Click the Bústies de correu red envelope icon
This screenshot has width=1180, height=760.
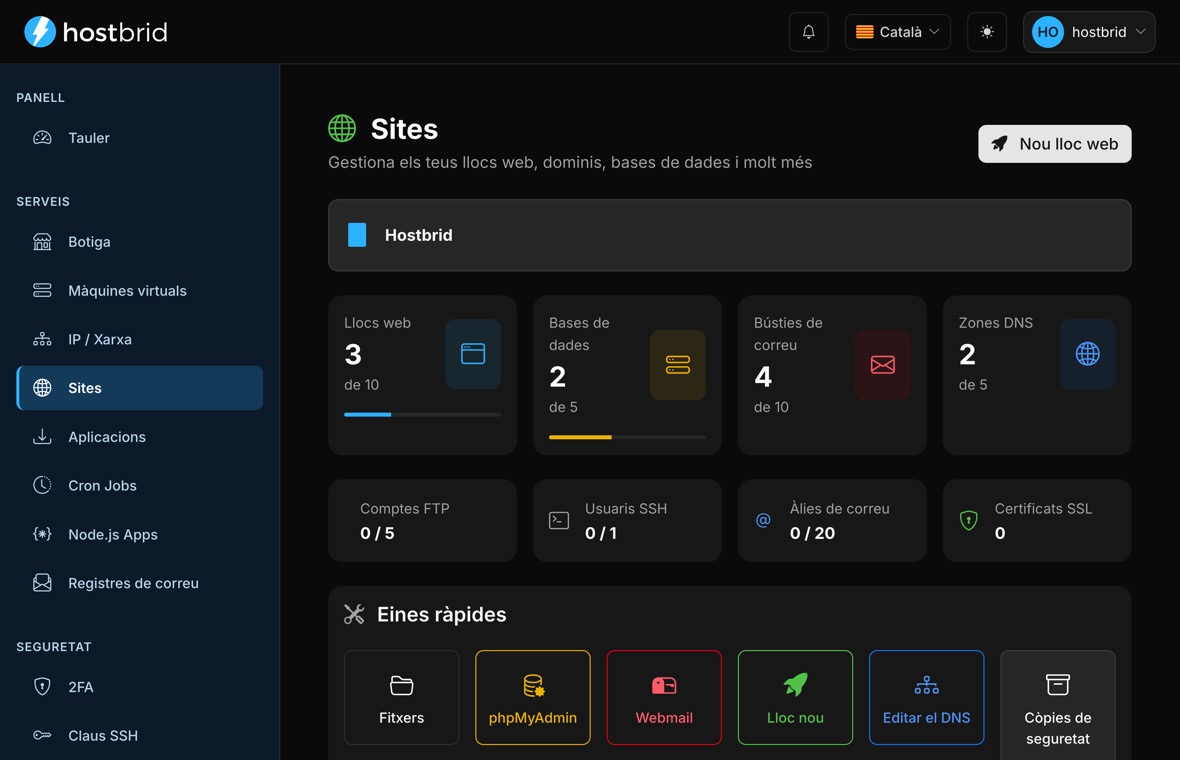[x=882, y=365]
